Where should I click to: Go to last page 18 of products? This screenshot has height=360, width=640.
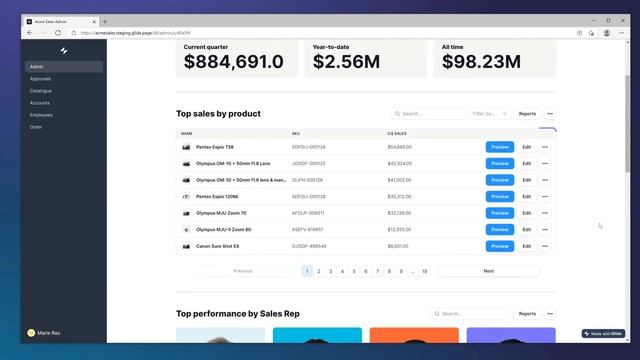tap(424, 271)
